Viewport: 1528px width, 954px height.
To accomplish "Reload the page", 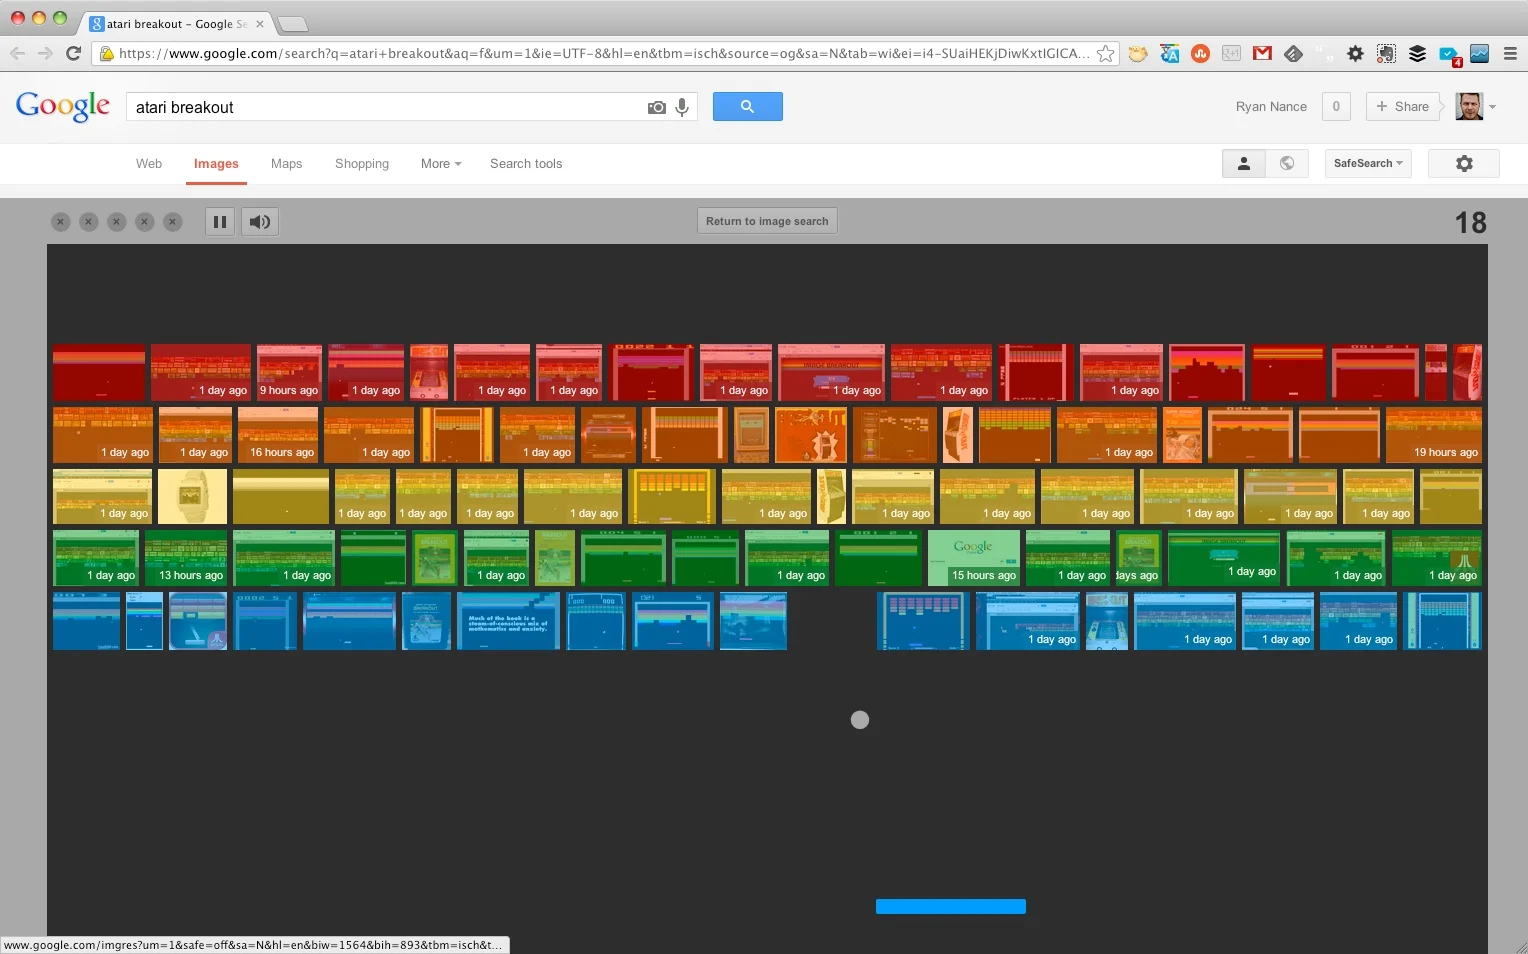I will tap(73, 54).
